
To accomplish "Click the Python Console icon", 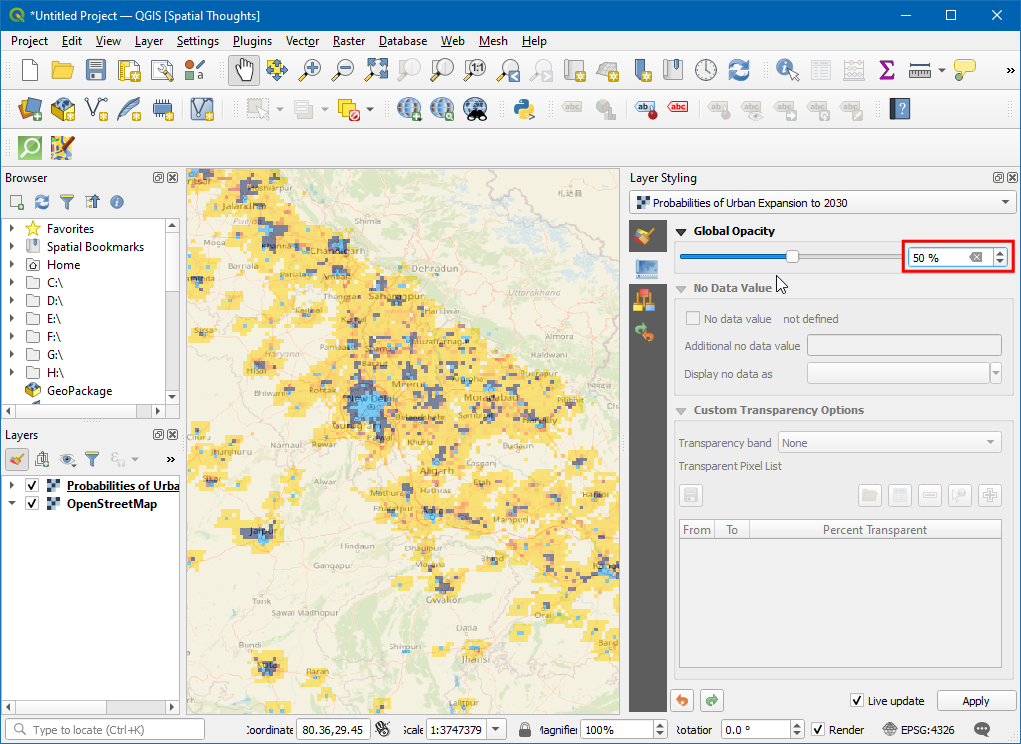I will click(x=523, y=109).
